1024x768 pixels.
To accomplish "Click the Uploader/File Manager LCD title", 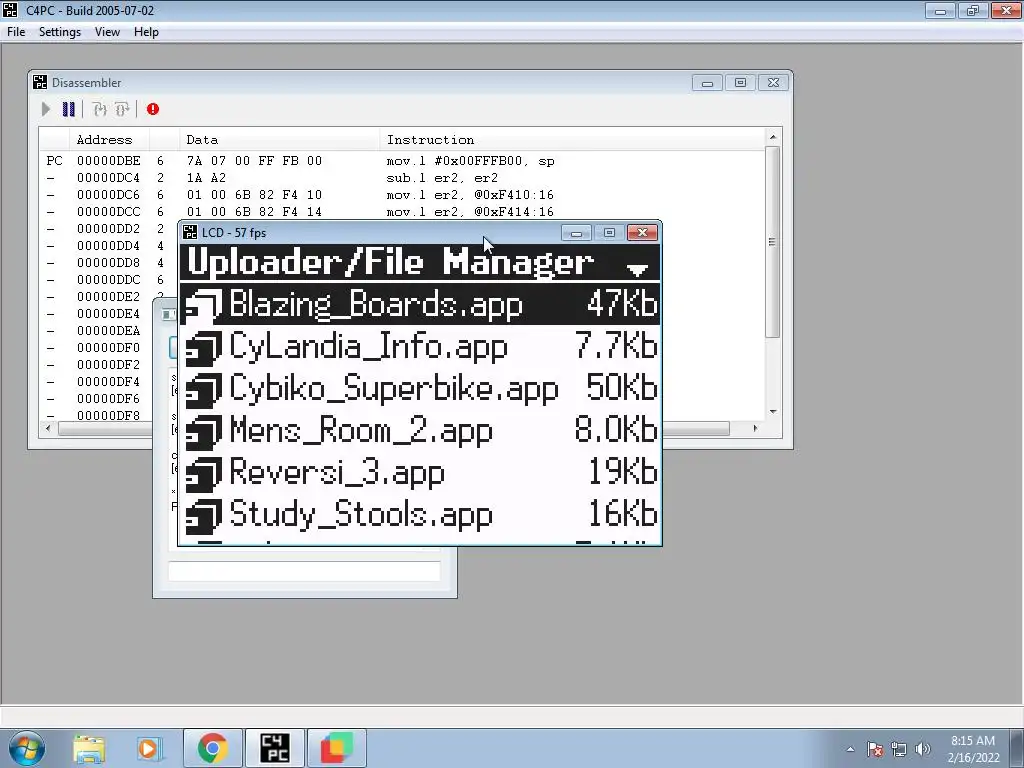I will (391, 263).
